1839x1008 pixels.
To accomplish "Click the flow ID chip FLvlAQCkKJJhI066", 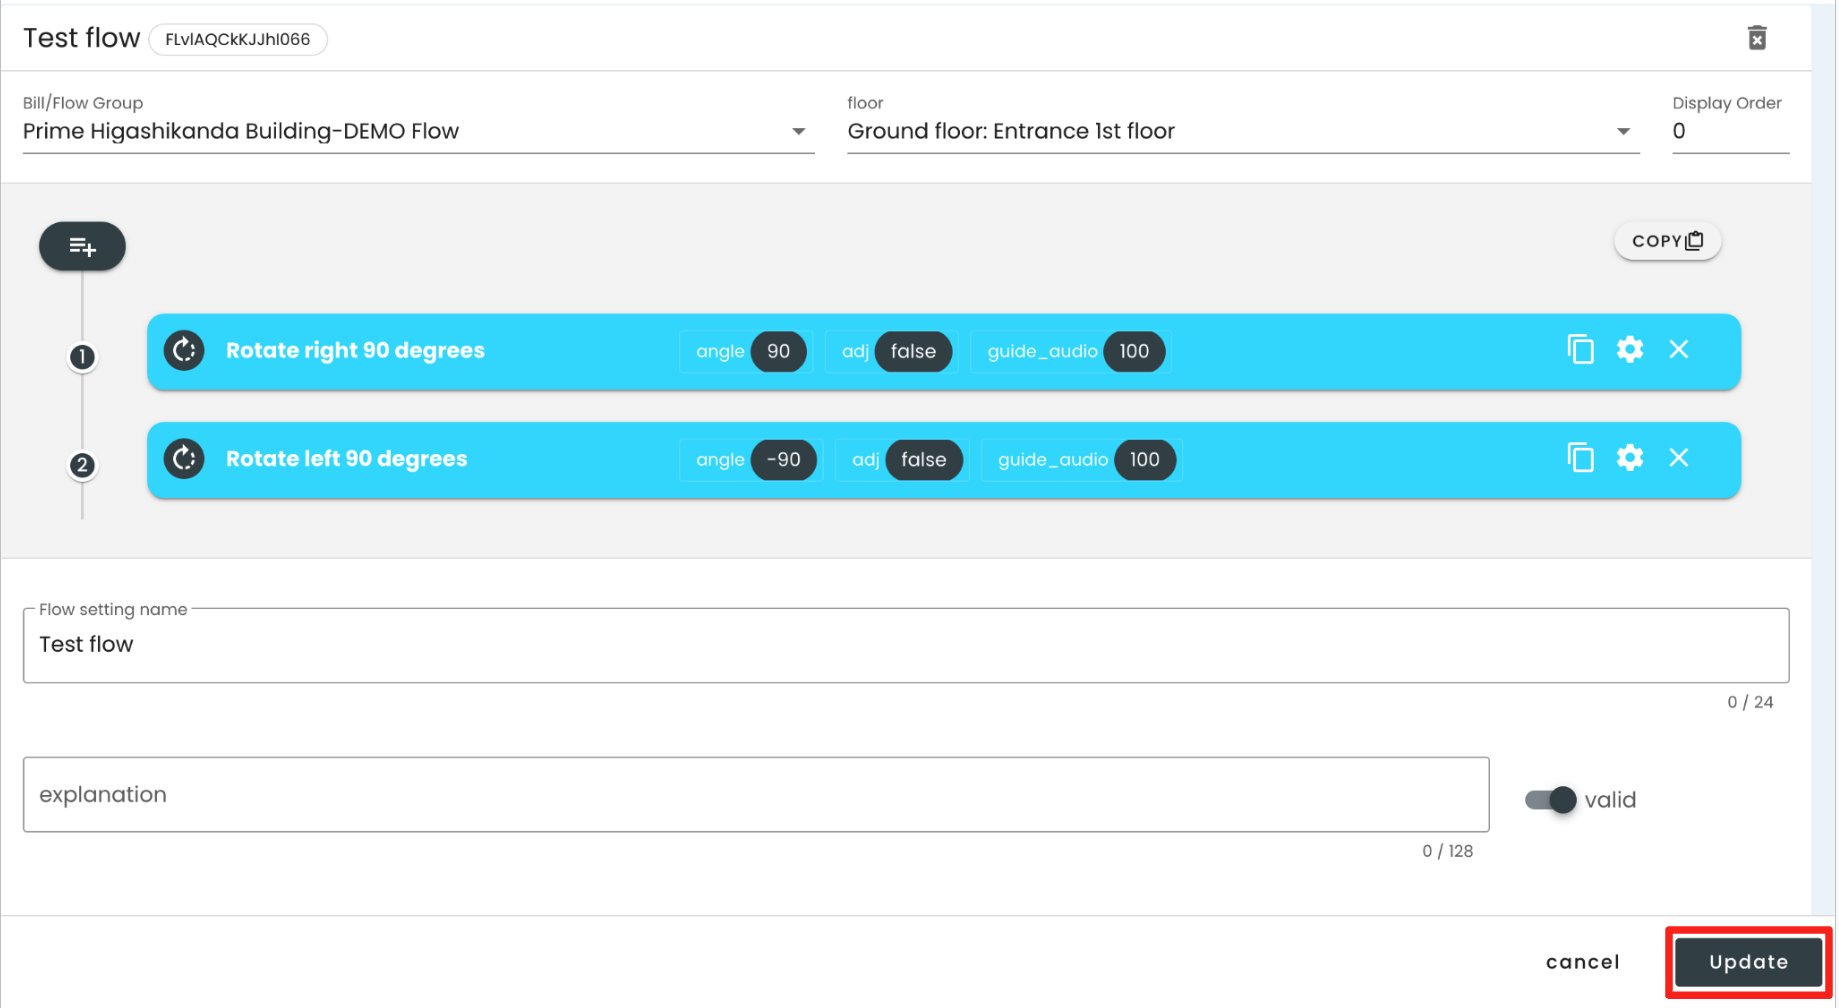I will (x=238, y=39).
